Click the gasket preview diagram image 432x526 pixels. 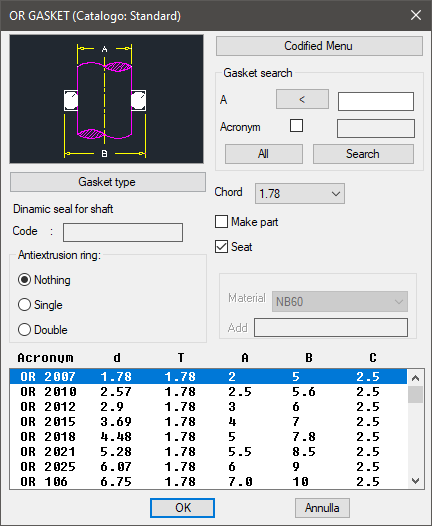pos(106,99)
